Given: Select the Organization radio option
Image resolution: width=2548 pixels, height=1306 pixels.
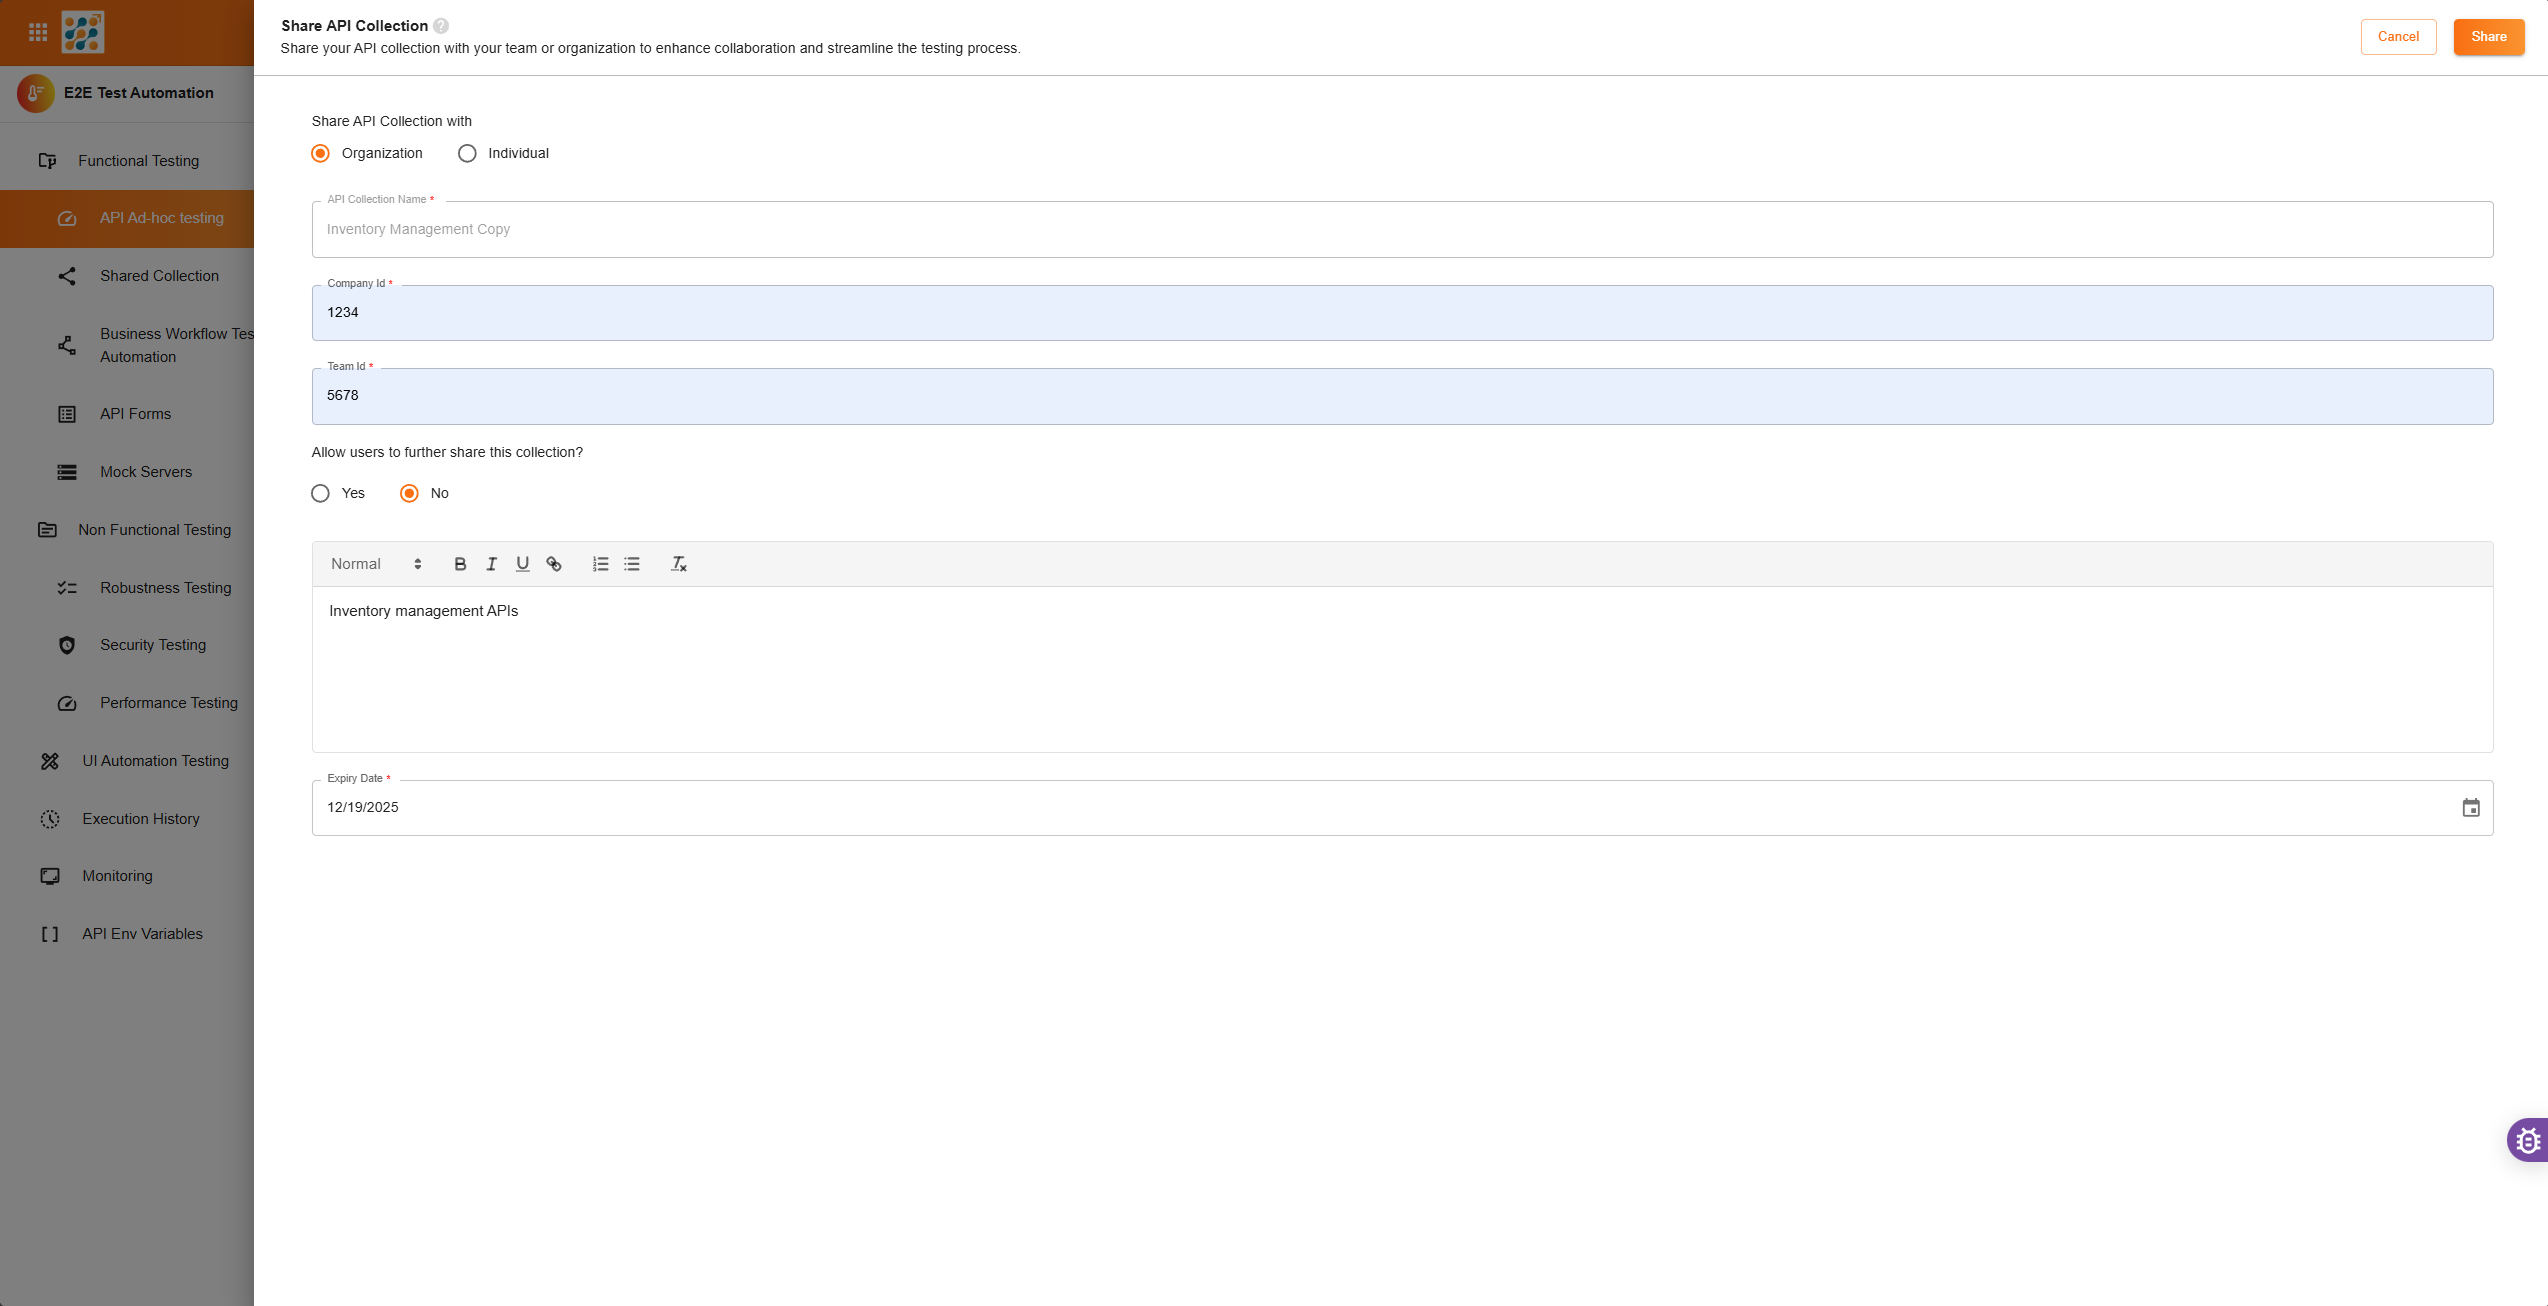Looking at the screenshot, I should tap(320, 153).
